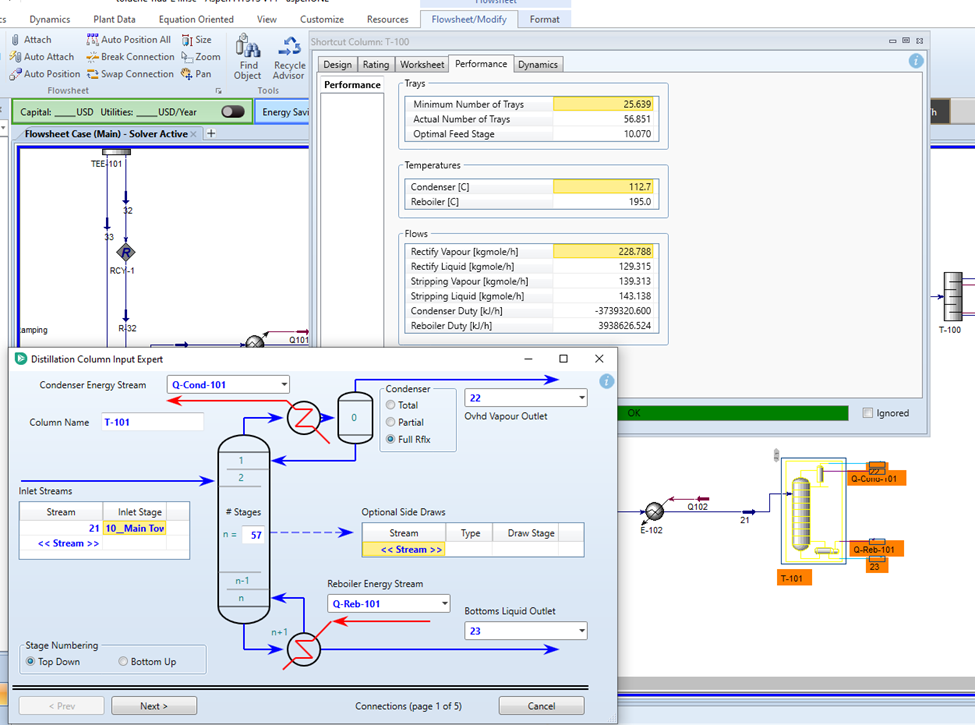Click the Energy Savings button

(x=282, y=112)
